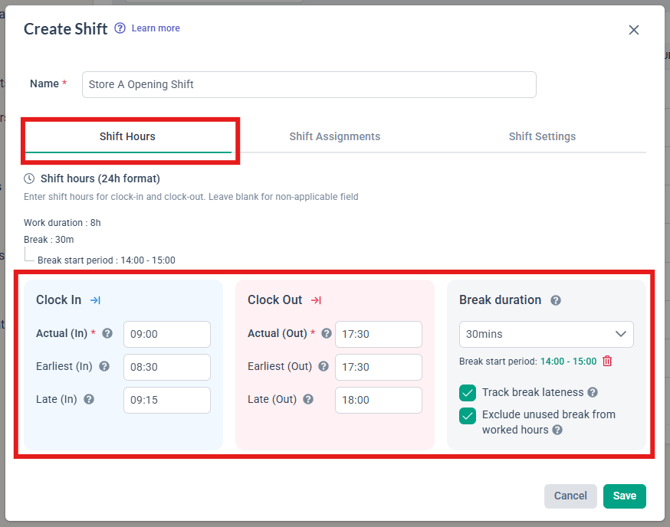
Task: Uncheck Track break lateness
Action: click(467, 393)
